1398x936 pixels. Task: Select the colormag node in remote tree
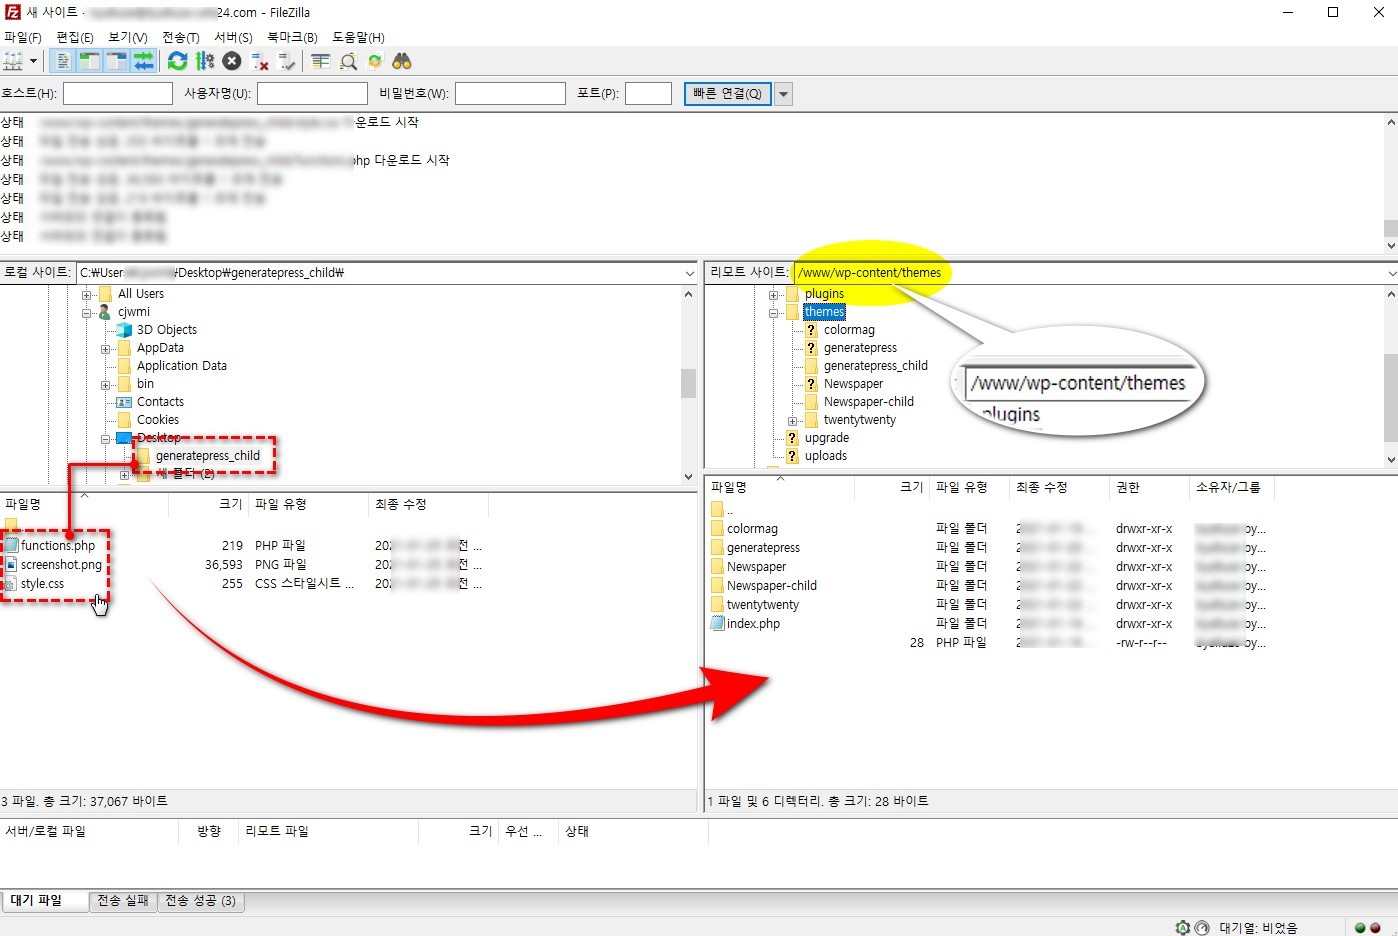click(849, 330)
